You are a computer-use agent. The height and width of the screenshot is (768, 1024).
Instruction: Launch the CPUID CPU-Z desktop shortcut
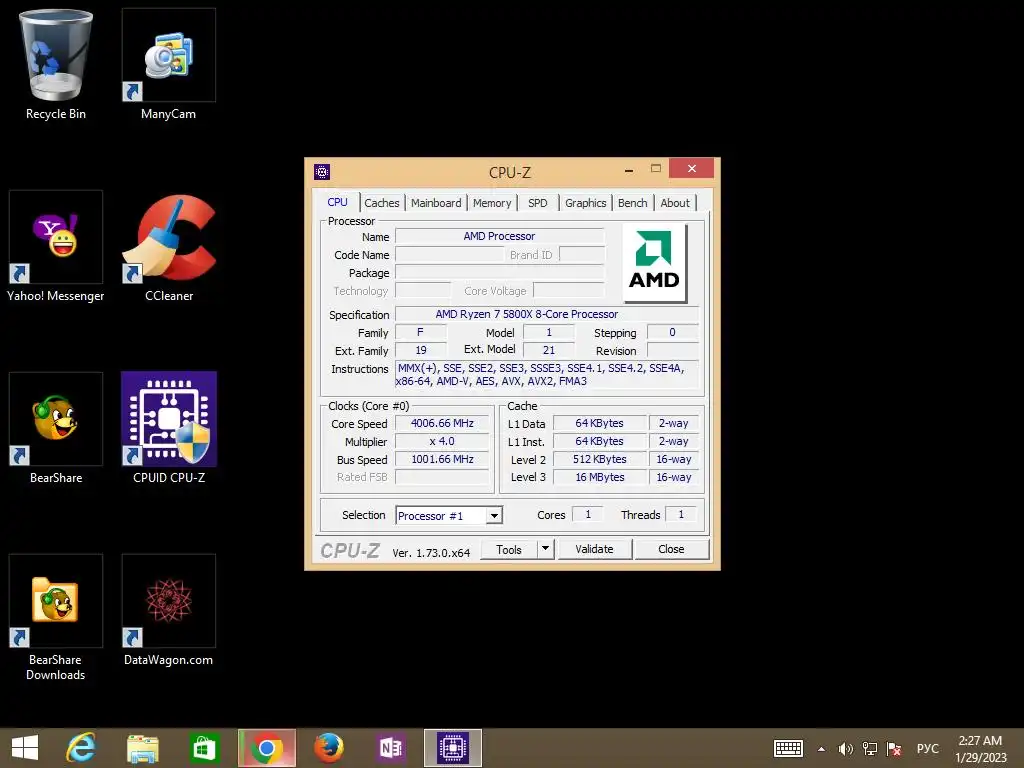click(168, 428)
